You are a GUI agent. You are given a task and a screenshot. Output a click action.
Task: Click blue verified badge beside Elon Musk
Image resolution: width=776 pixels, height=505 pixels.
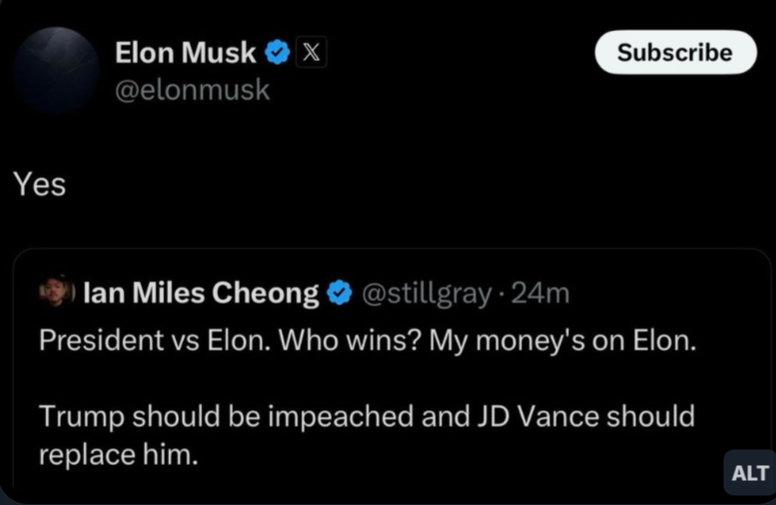pyautogui.click(x=277, y=52)
